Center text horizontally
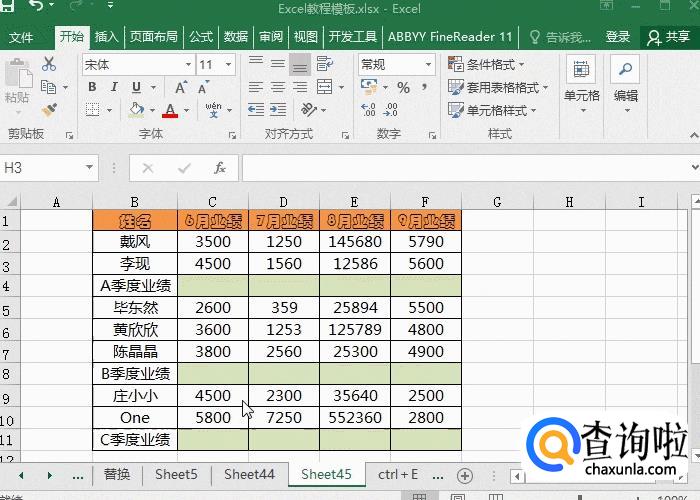Viewport: 700px width, 500px height. click(278, 87)
